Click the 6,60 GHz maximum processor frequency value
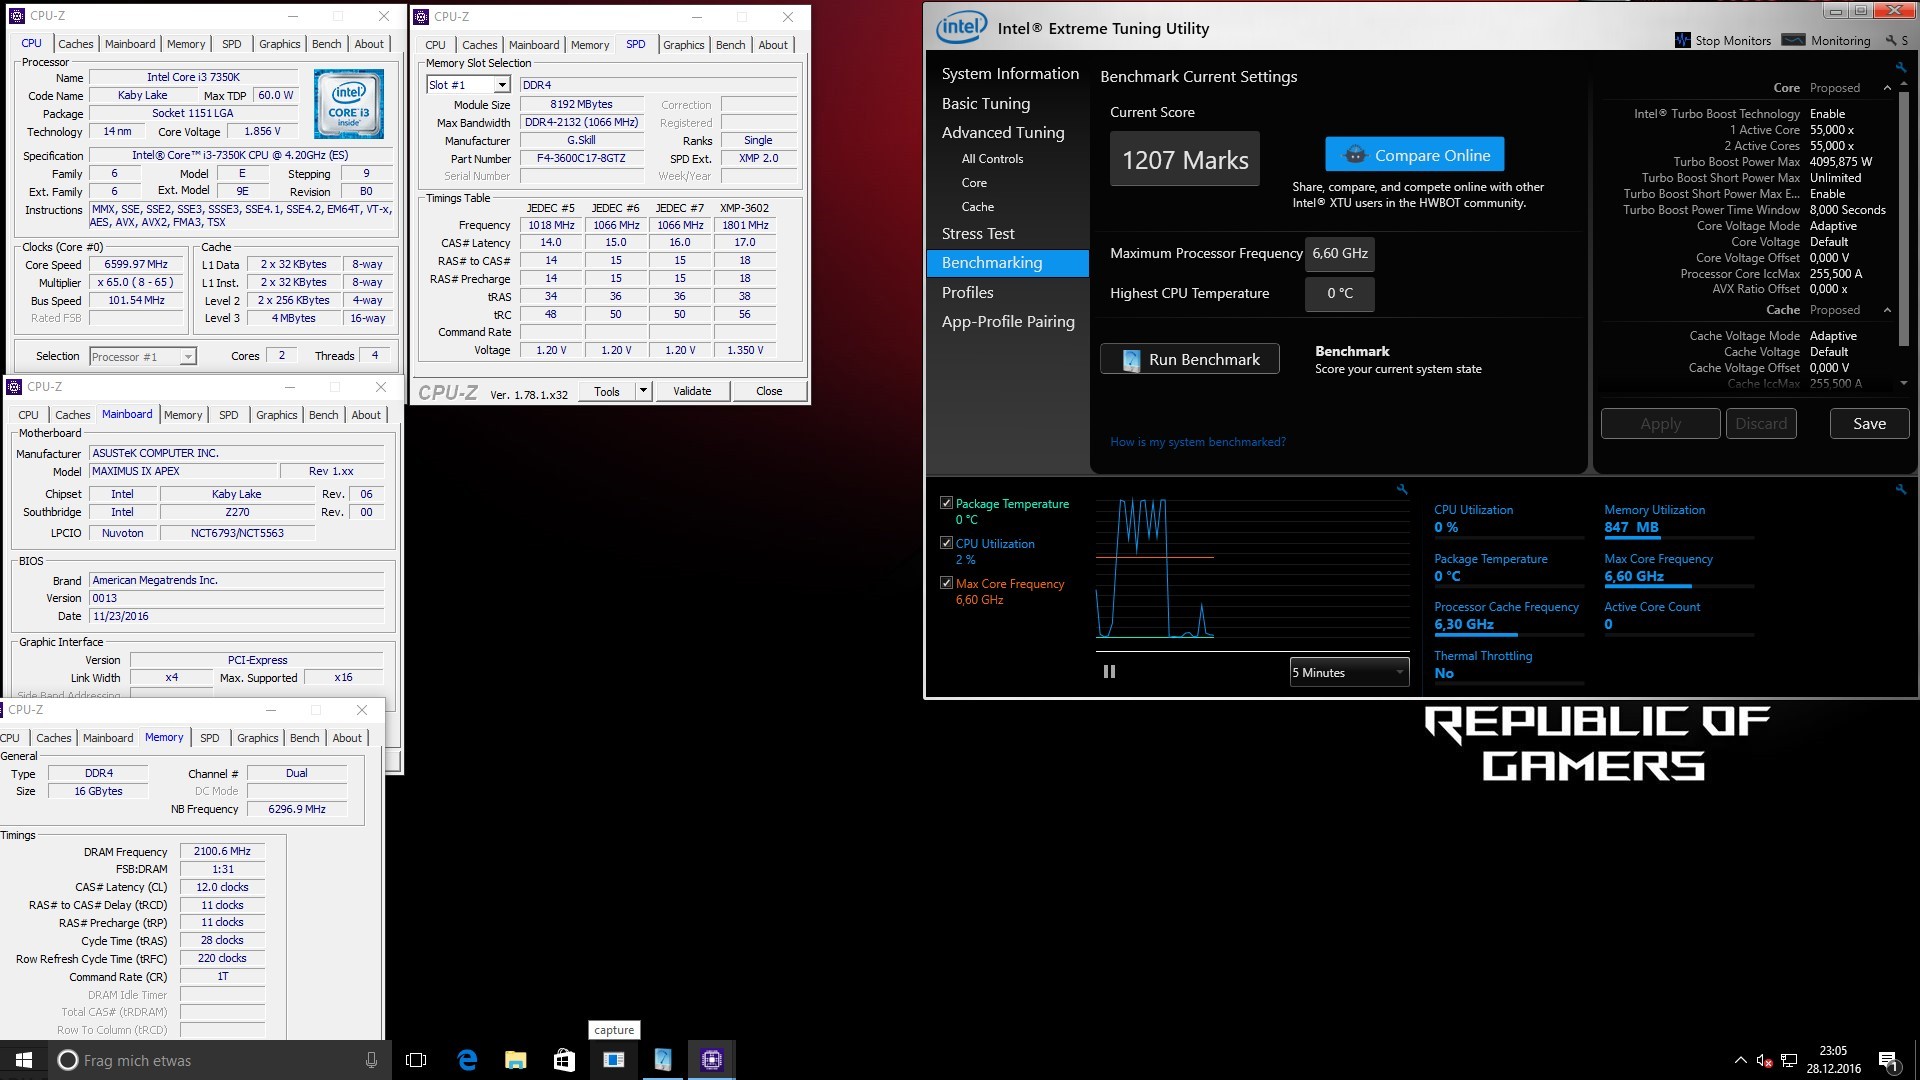 click(1340, 254)
